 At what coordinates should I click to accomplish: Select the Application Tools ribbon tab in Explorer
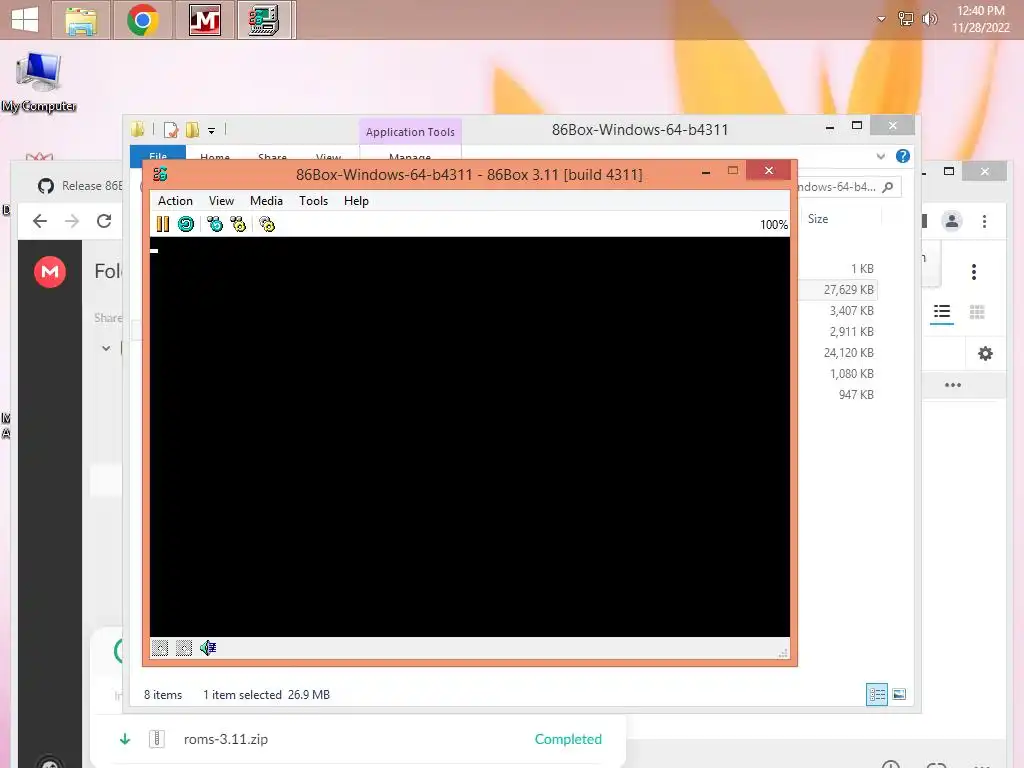pos(410,132)
